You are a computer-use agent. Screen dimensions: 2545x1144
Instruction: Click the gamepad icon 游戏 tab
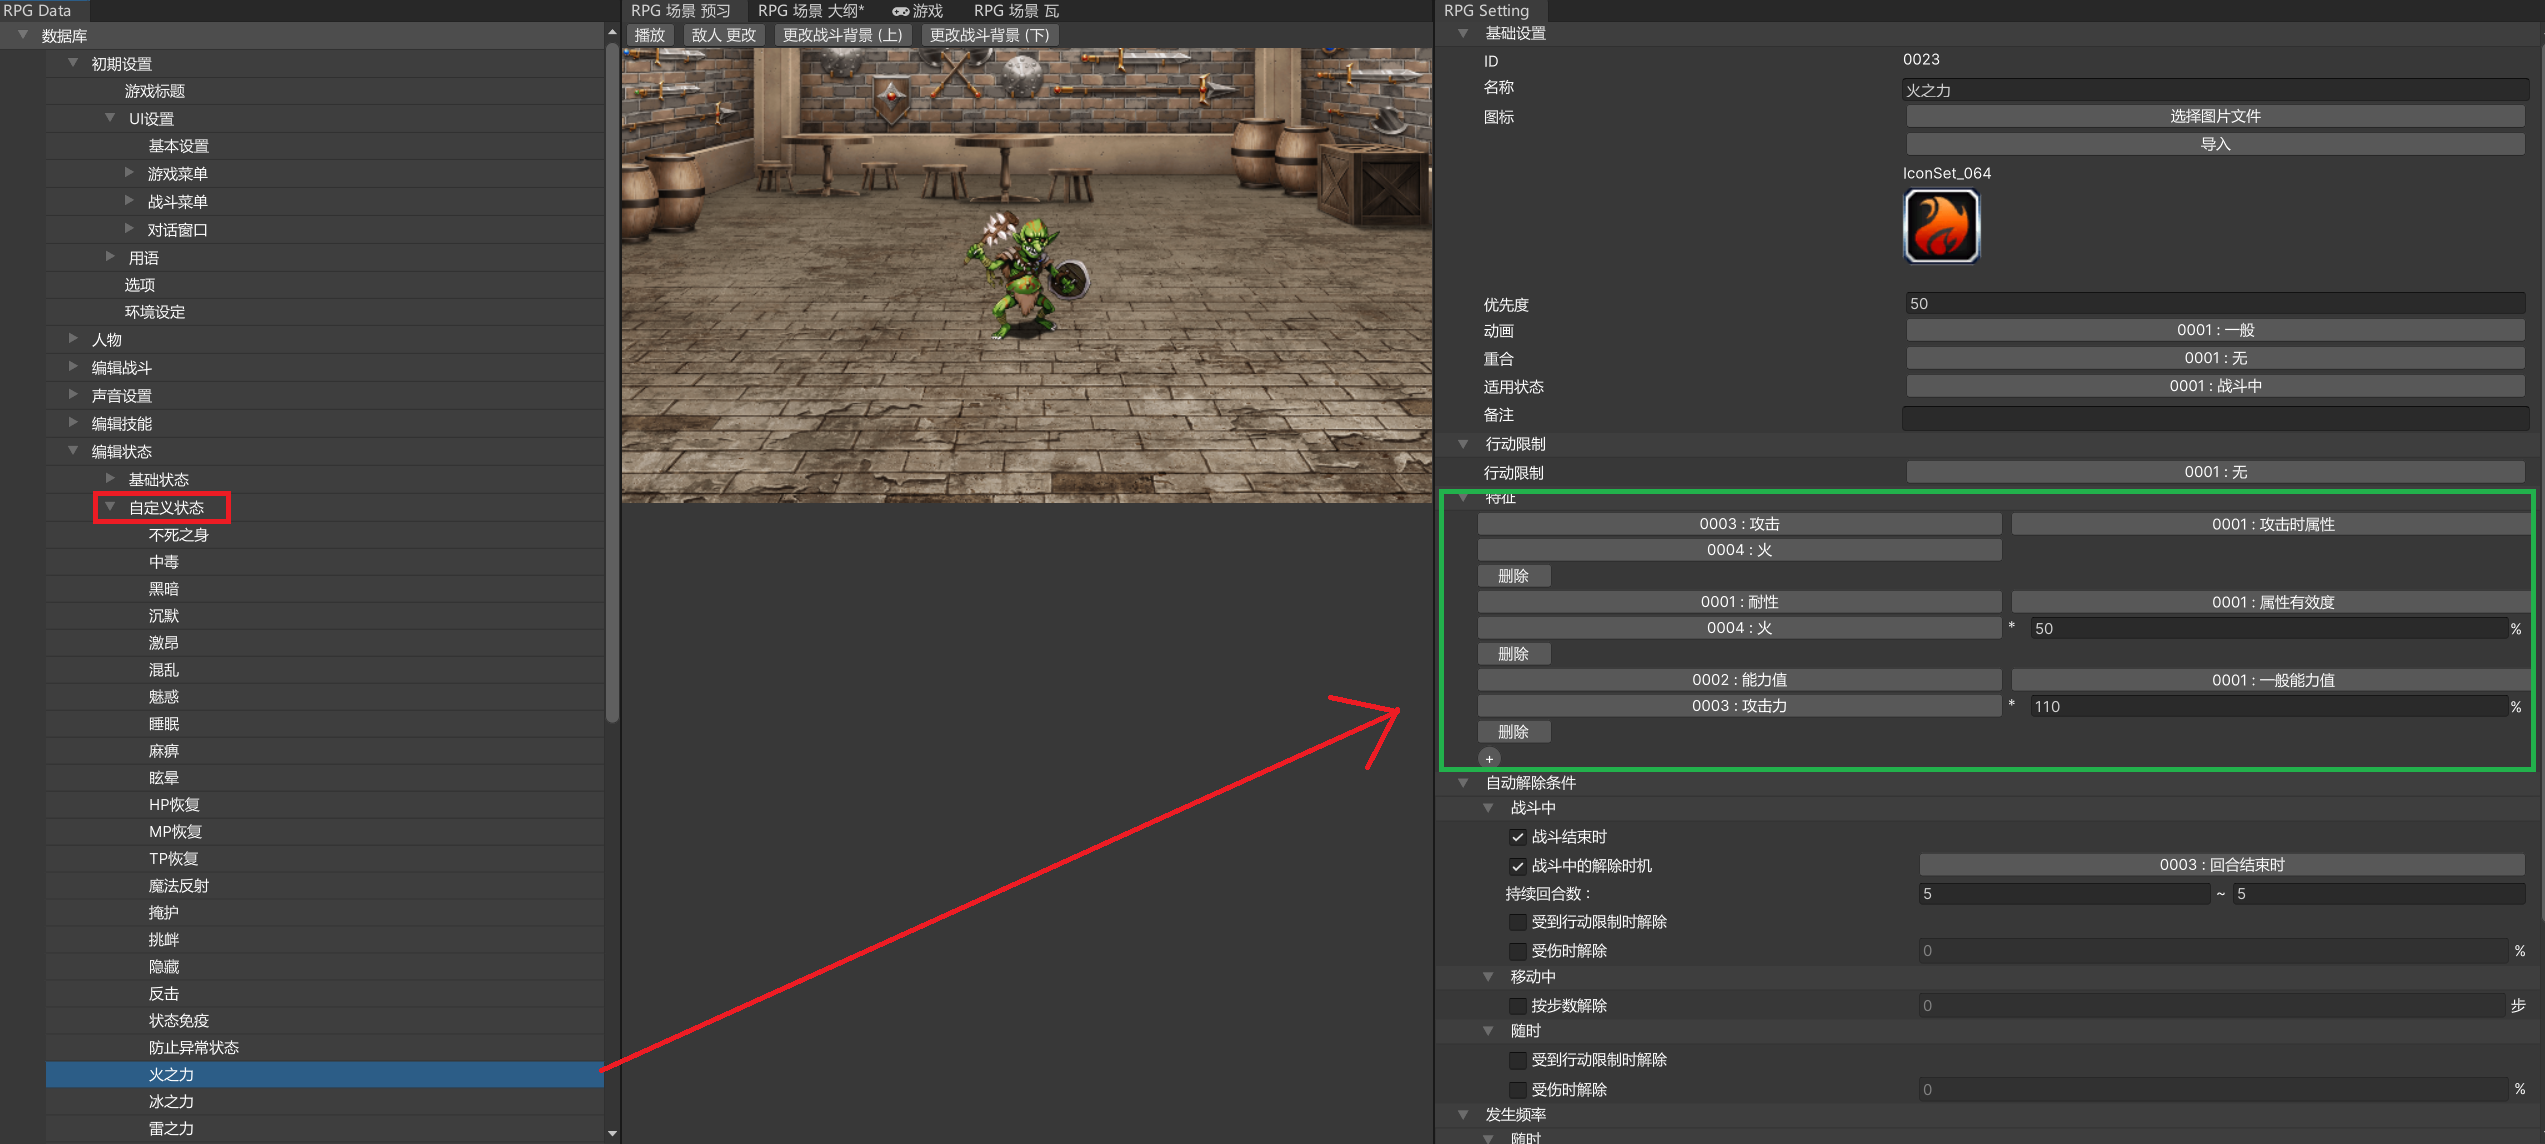(x=917, y=11)
